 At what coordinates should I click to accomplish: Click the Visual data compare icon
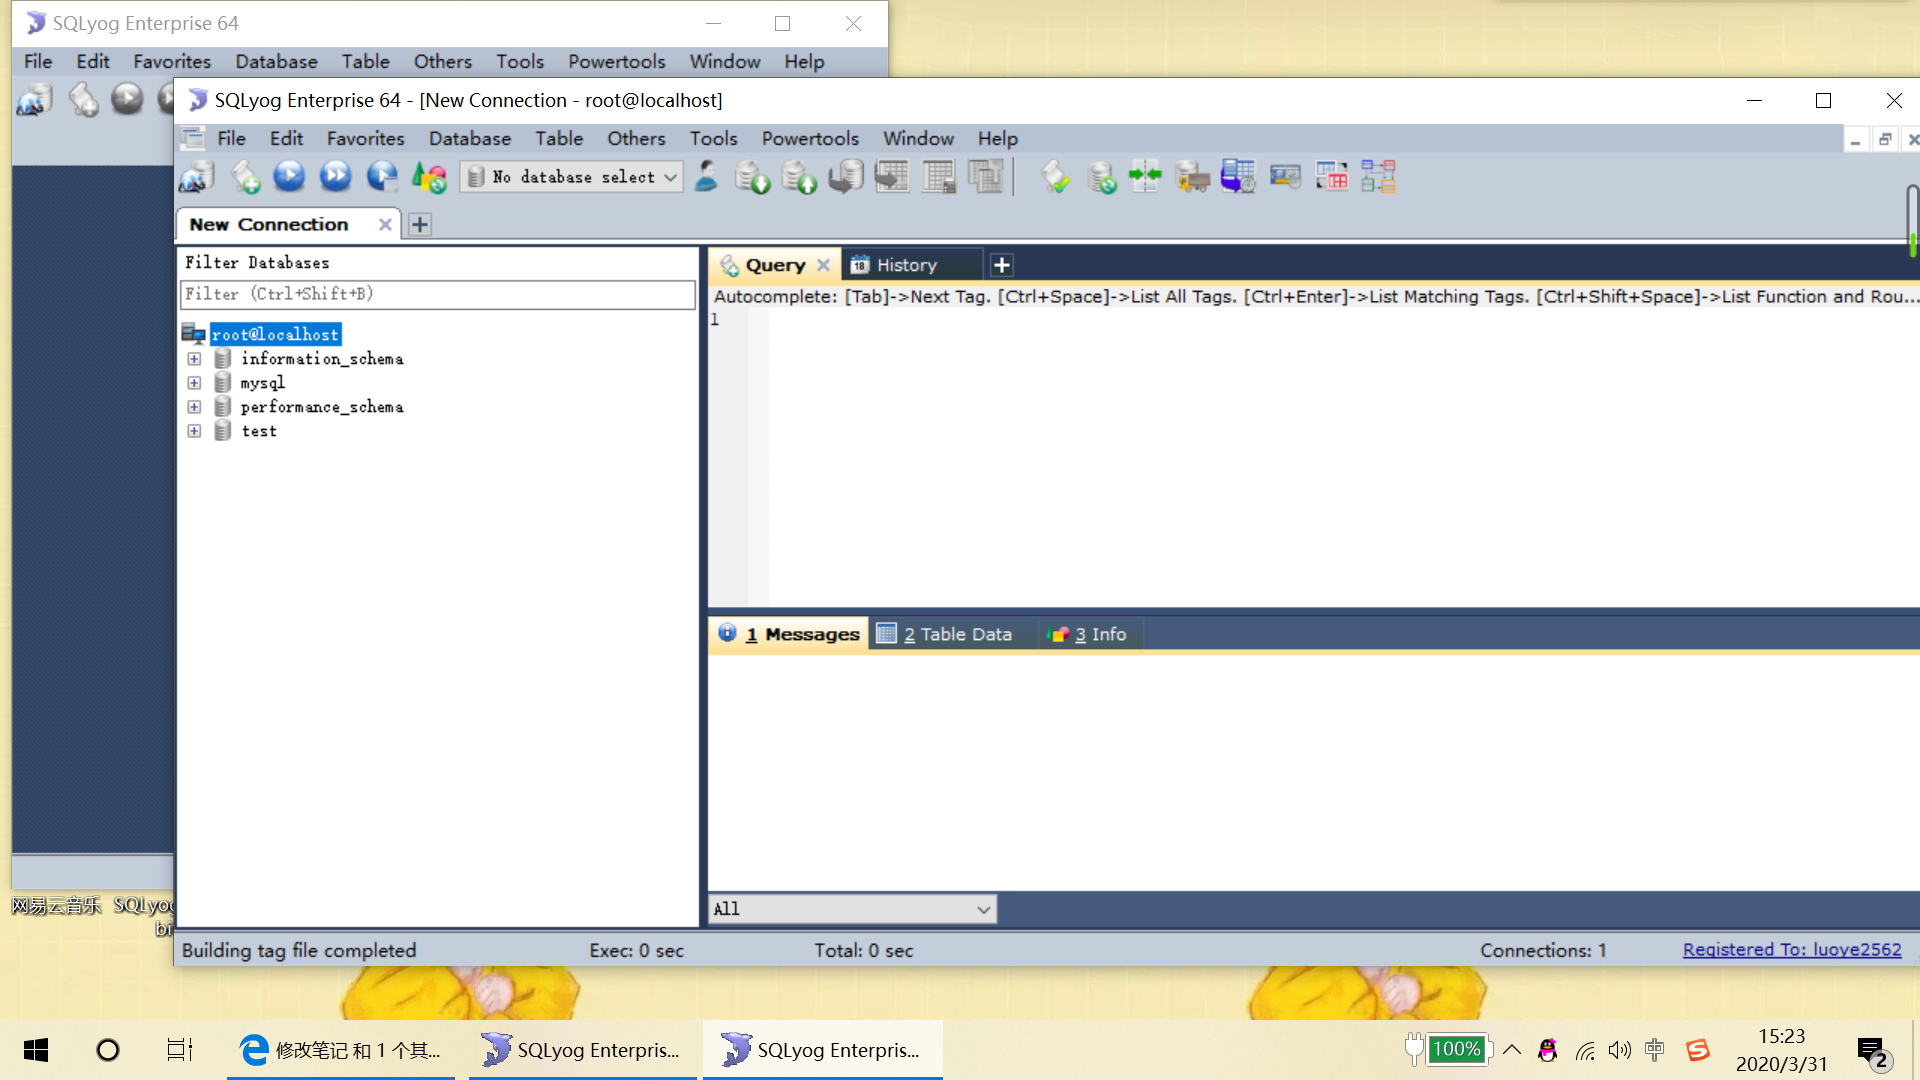click(x=1332, y=177)
